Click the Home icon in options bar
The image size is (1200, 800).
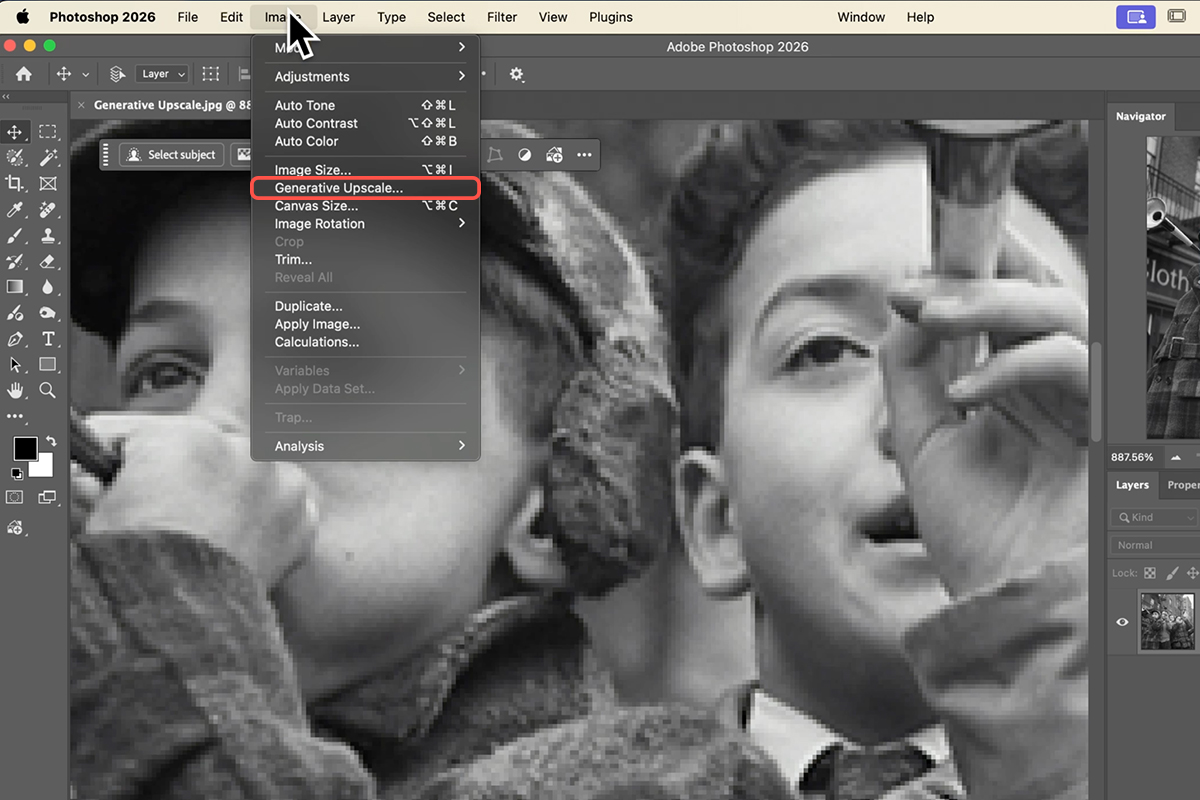(23, 74)
